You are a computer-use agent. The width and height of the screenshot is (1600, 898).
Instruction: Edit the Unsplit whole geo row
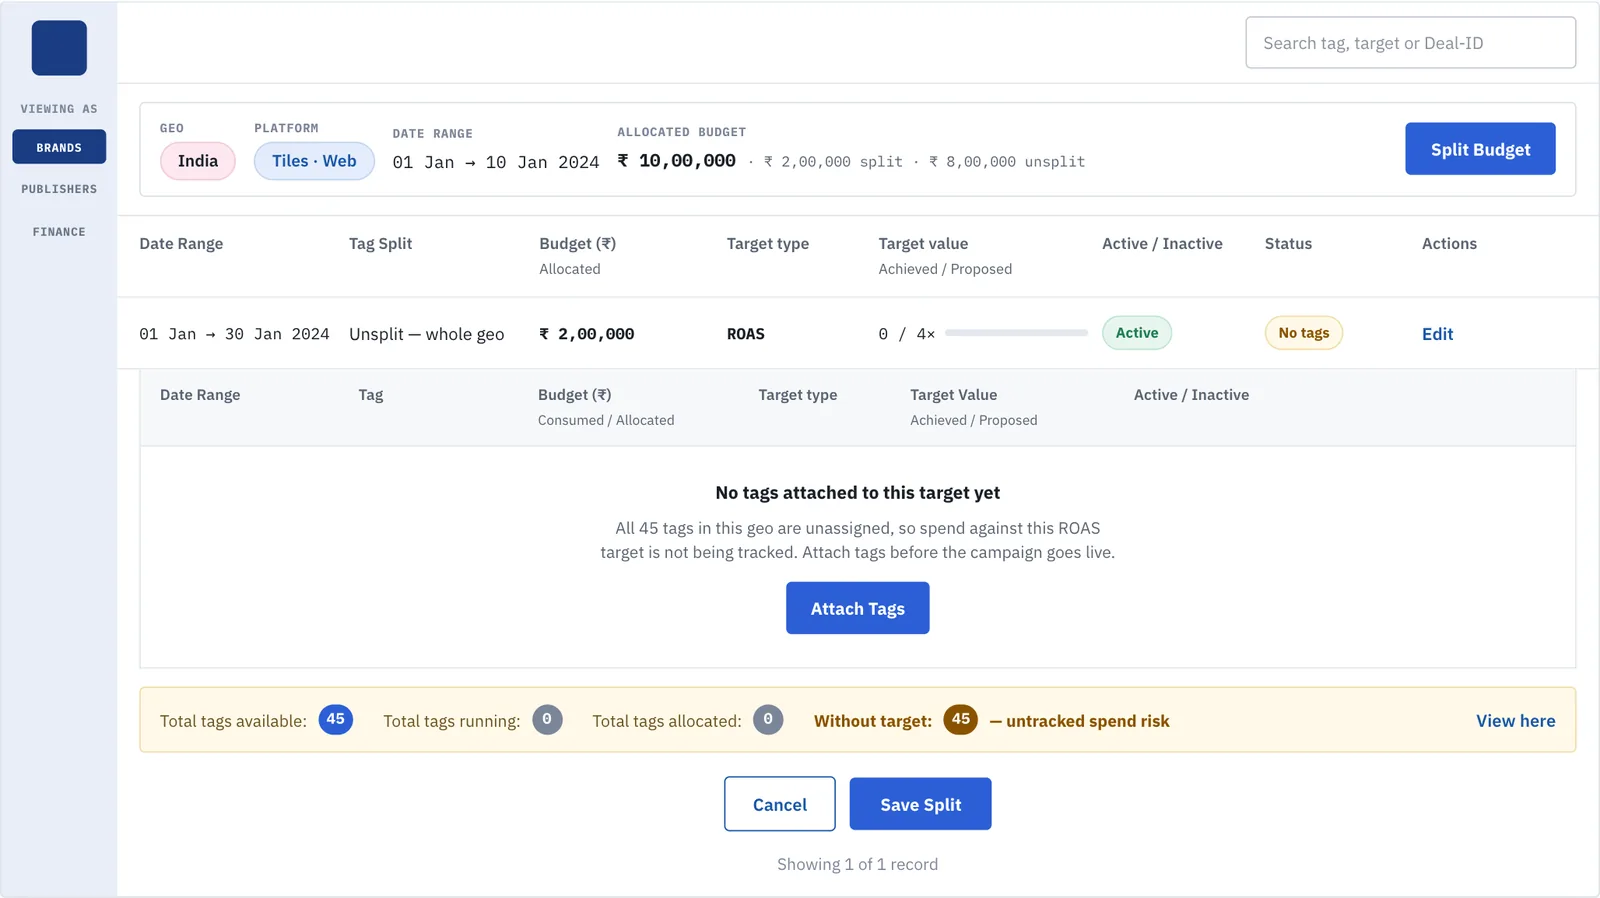[x=1437, y=334]
